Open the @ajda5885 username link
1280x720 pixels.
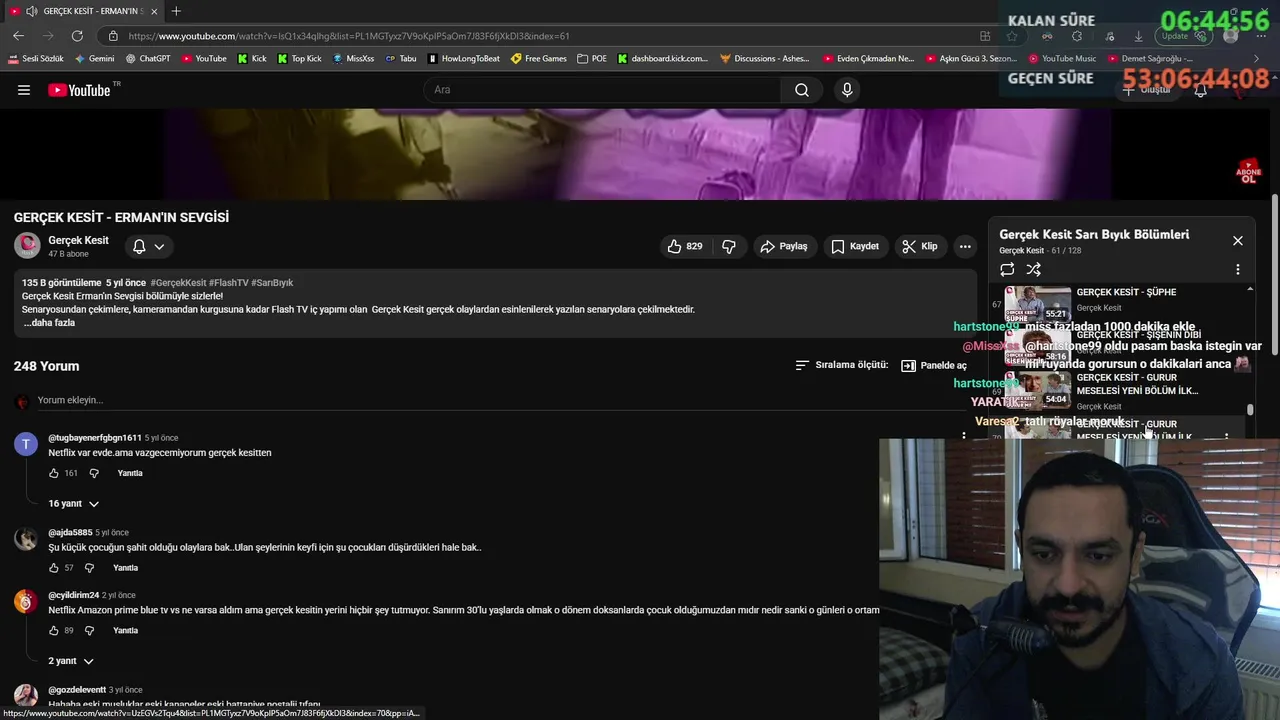(x=70, y=532)
